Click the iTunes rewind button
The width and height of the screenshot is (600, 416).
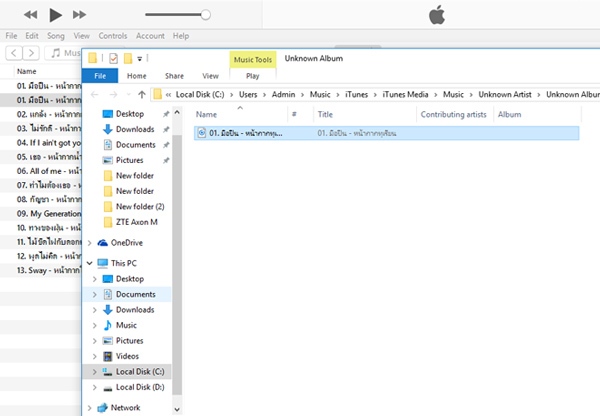tap(31, 15)
